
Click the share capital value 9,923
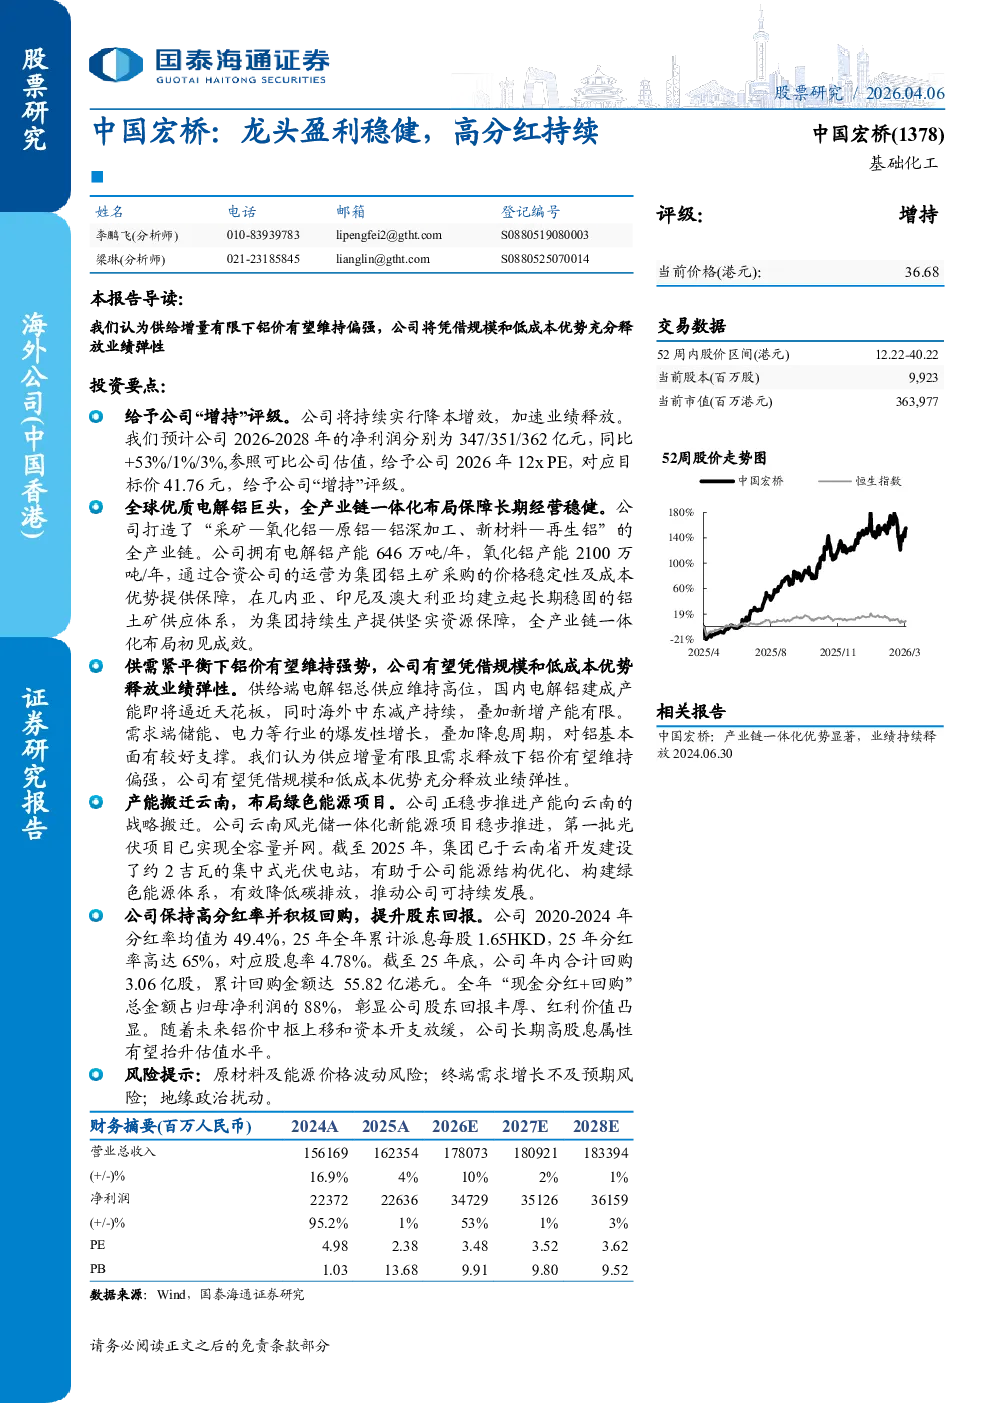pyautogui.click(x=923, y=378)
